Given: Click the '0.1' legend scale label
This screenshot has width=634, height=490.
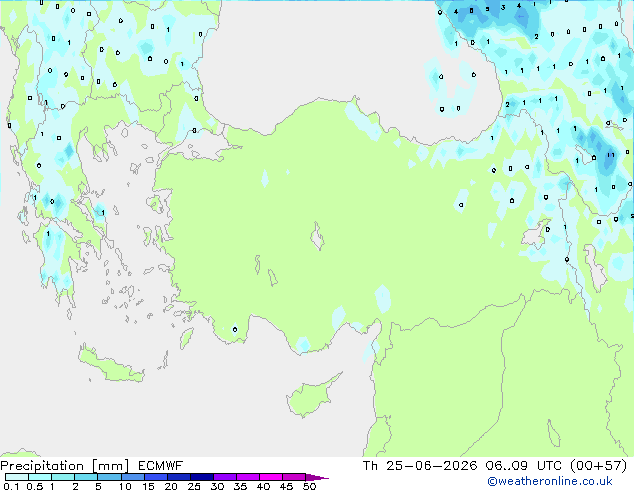Looking at the screenshot, I should pos(11,486).
